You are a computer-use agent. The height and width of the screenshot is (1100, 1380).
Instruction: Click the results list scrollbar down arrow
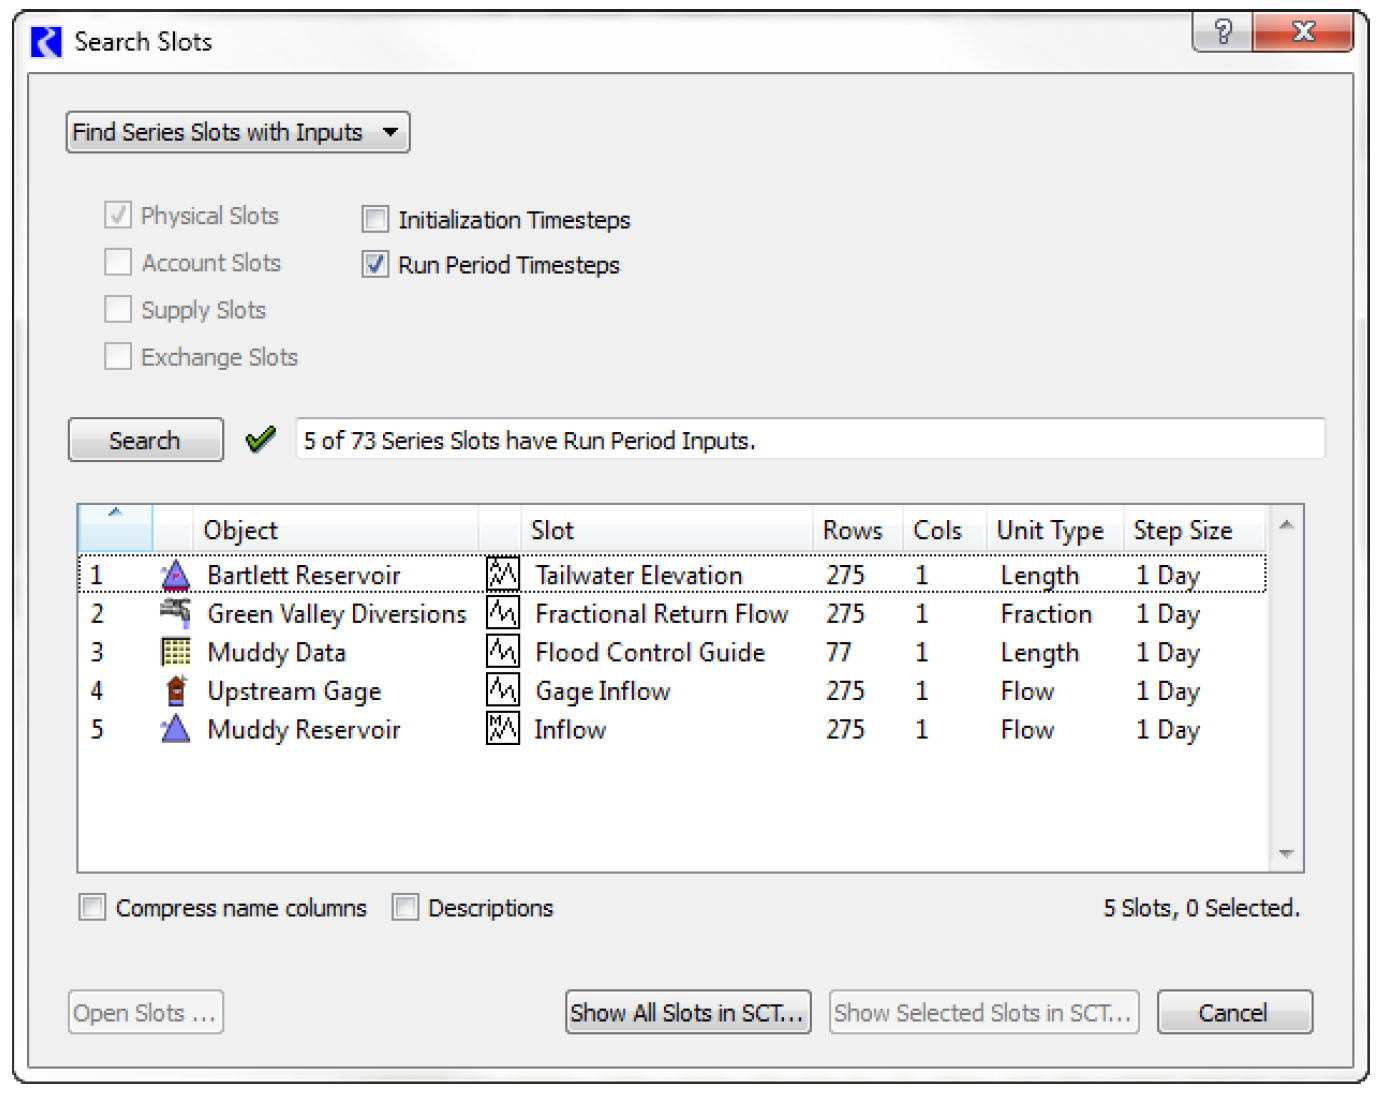click(x=1286, y=854)
